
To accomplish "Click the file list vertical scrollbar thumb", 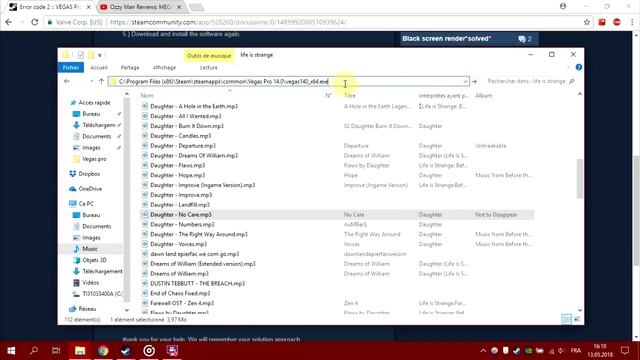I will (x=580, y=179).
